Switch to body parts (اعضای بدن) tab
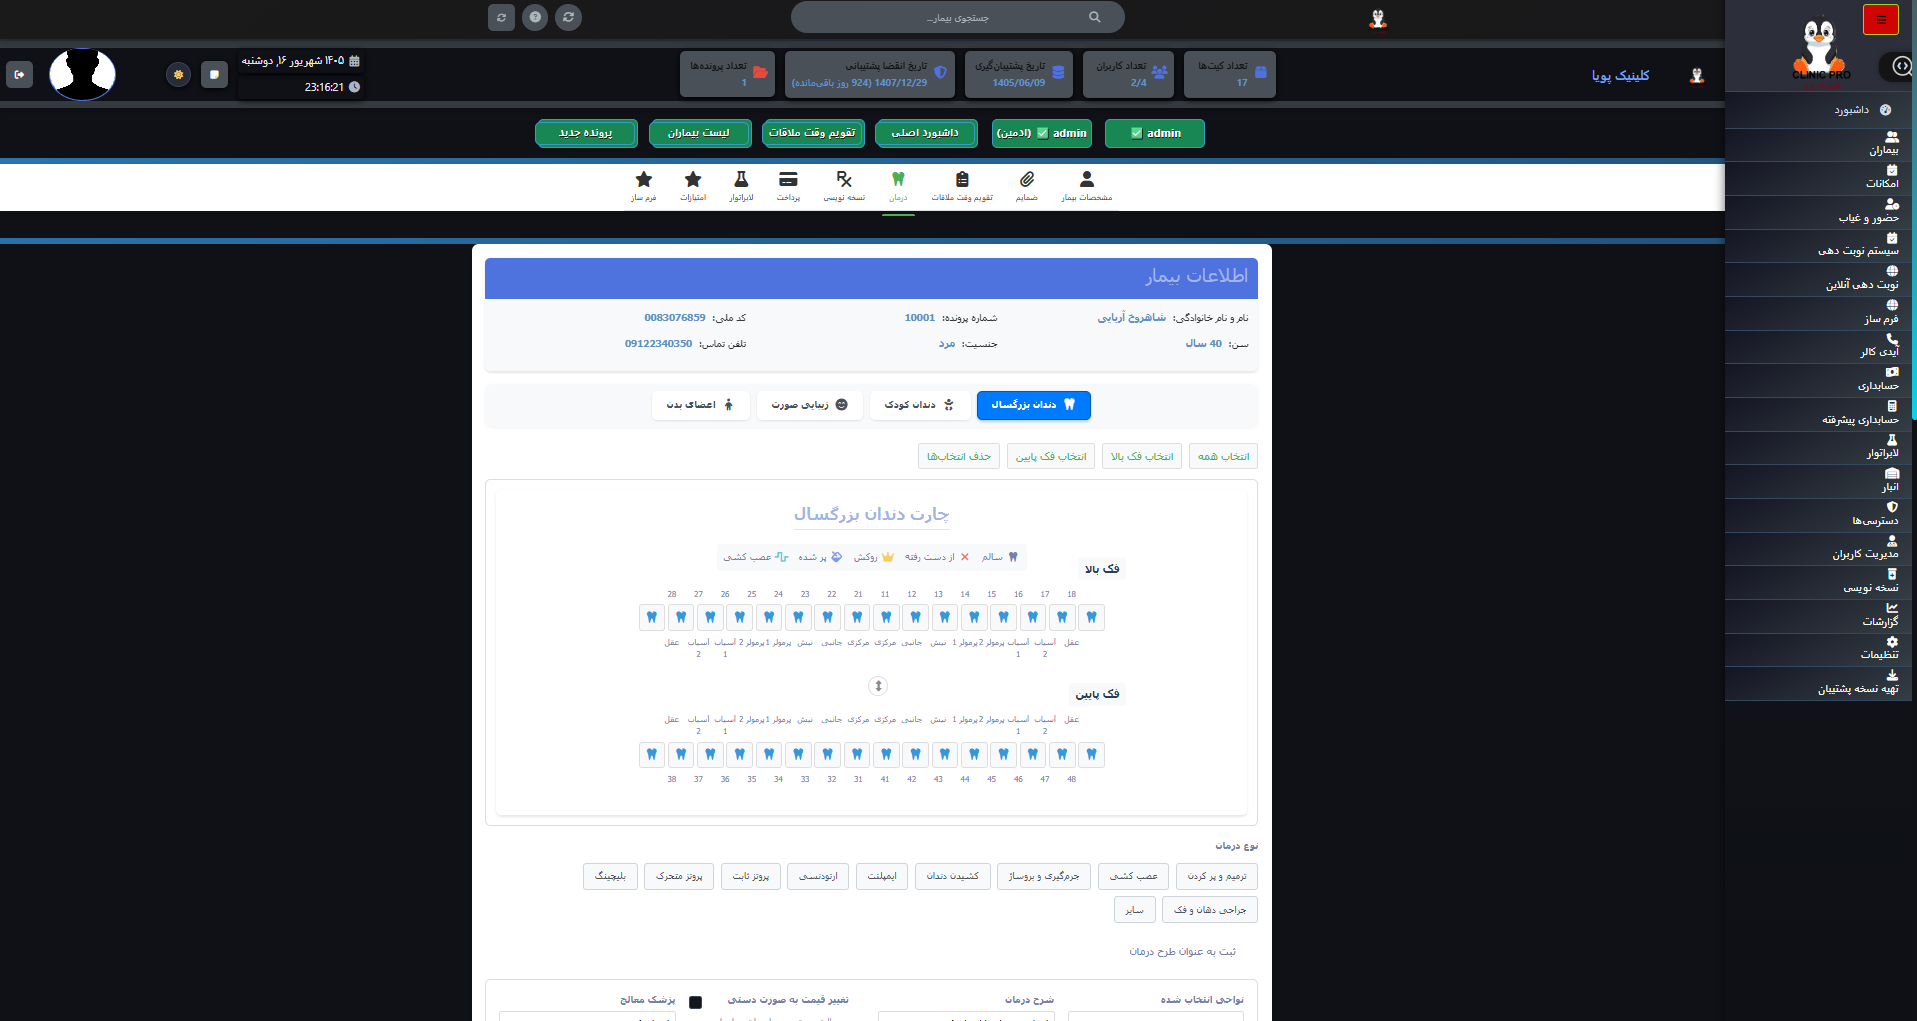Image resolution: width=1917 pixels, height=1021 pixels. click(701, 405)
